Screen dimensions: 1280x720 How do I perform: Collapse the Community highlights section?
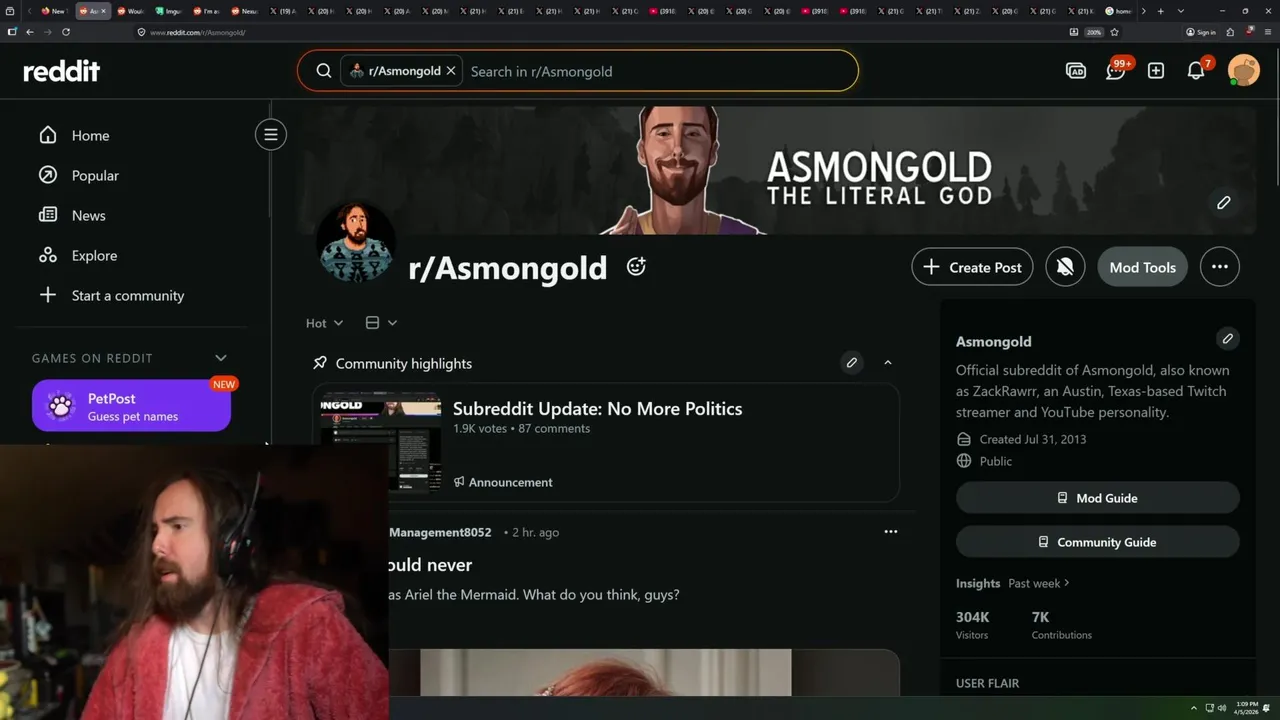(888, 363)
